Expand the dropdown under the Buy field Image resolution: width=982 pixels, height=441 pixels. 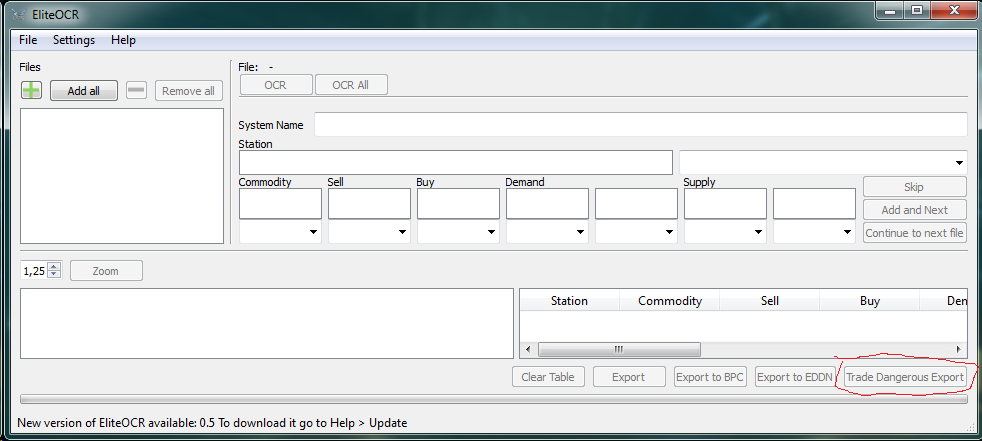click(x=491, y=233)
